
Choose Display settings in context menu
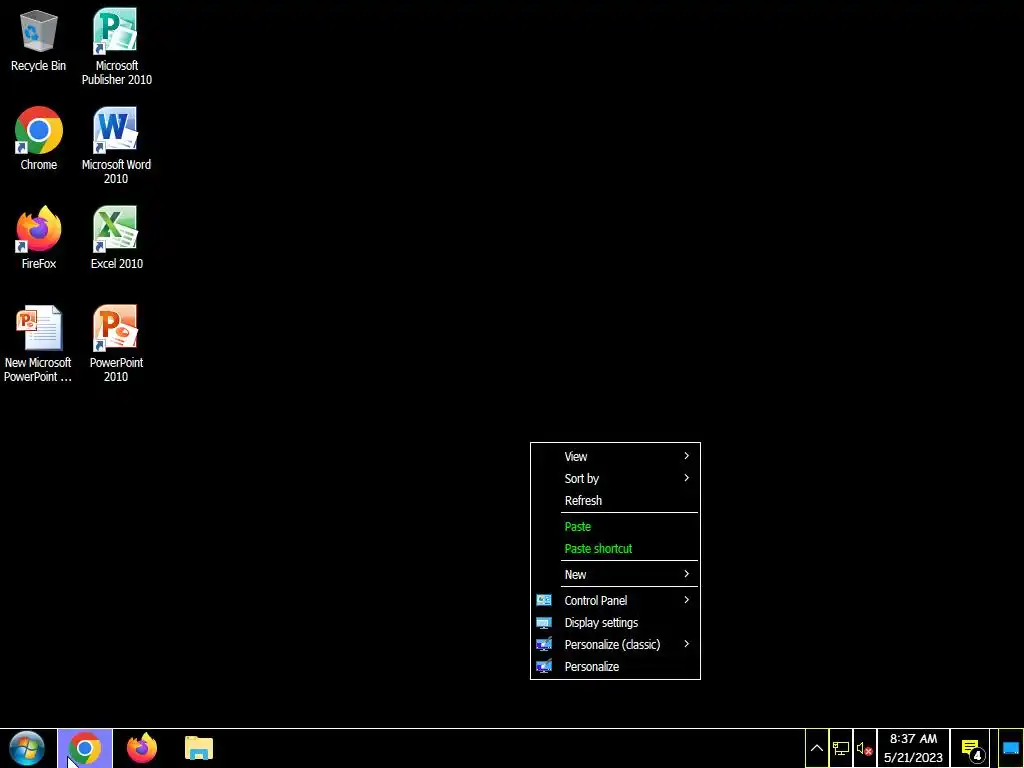coord(615,622)
